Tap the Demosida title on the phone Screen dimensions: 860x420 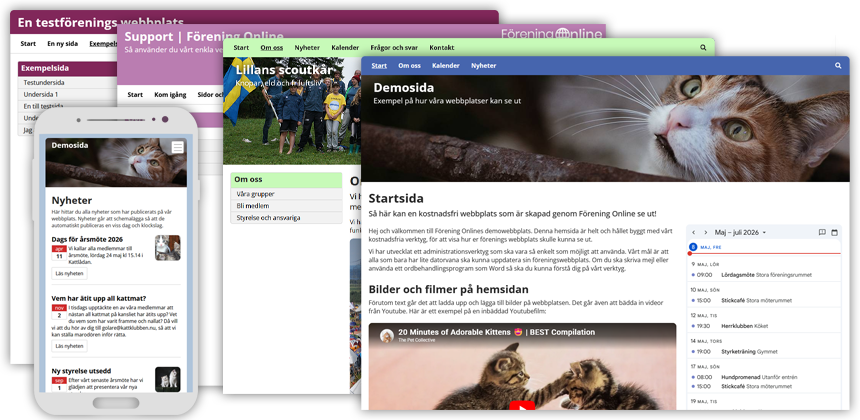[x=70, y=145]
